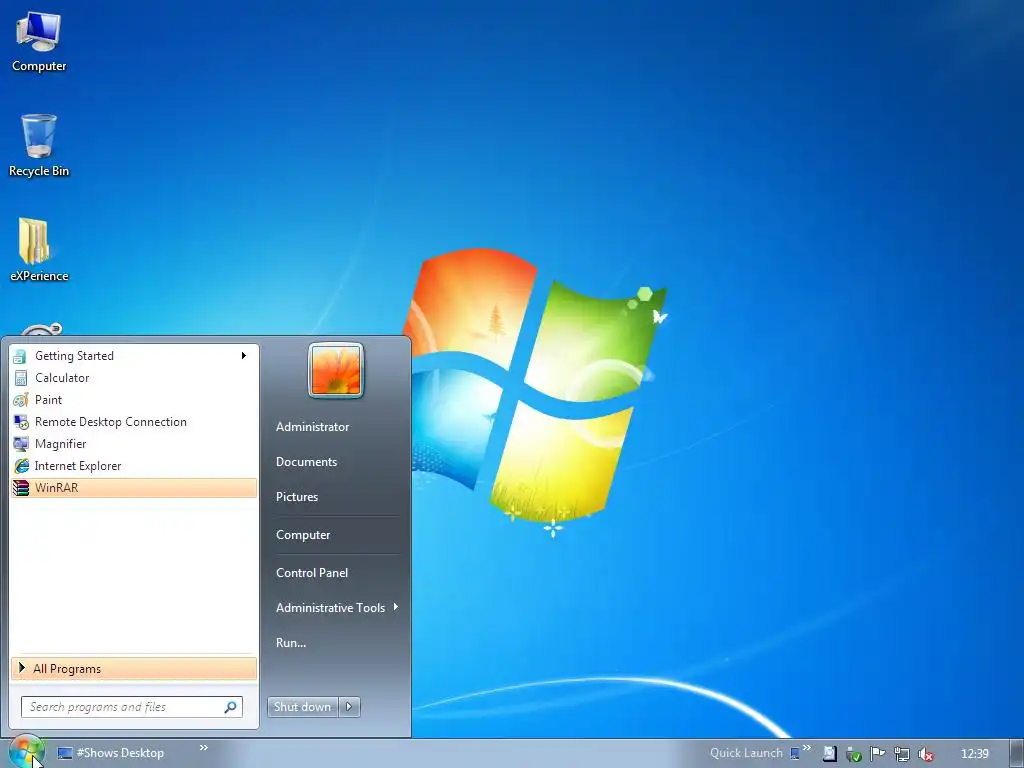Screen dimensions: 1024x768
Task: Expand the Quick Launch overflow chevron
Action: [x=807, y=748]
